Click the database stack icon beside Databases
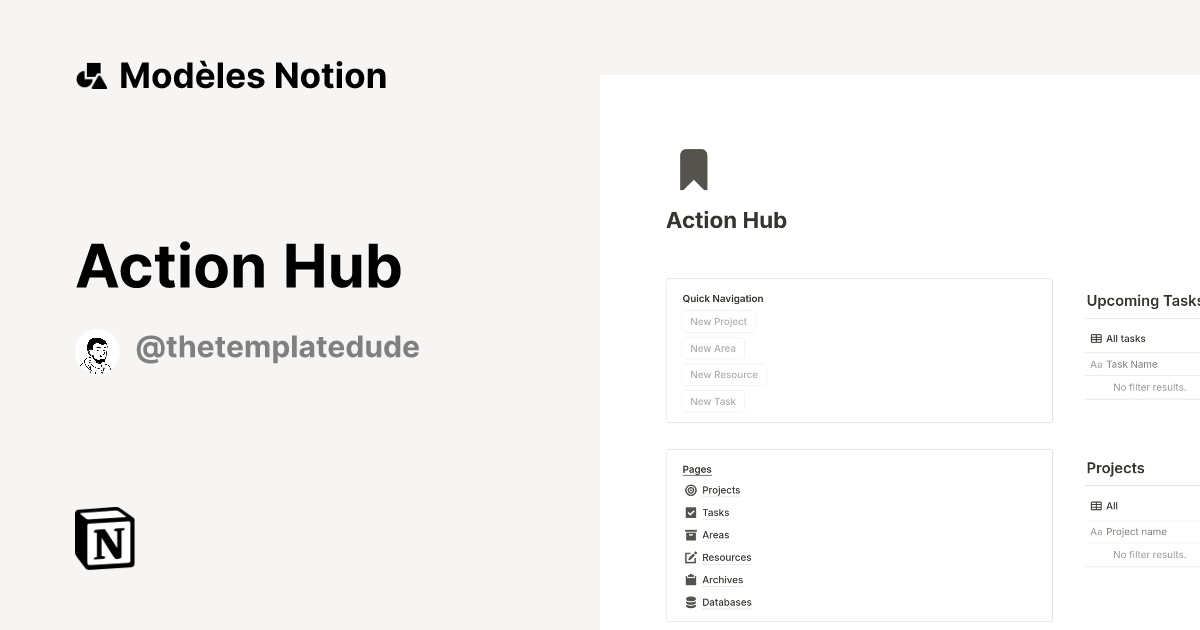Viewport: 1200px width, 630px height. pyautogui.click(x=691, y=602)
